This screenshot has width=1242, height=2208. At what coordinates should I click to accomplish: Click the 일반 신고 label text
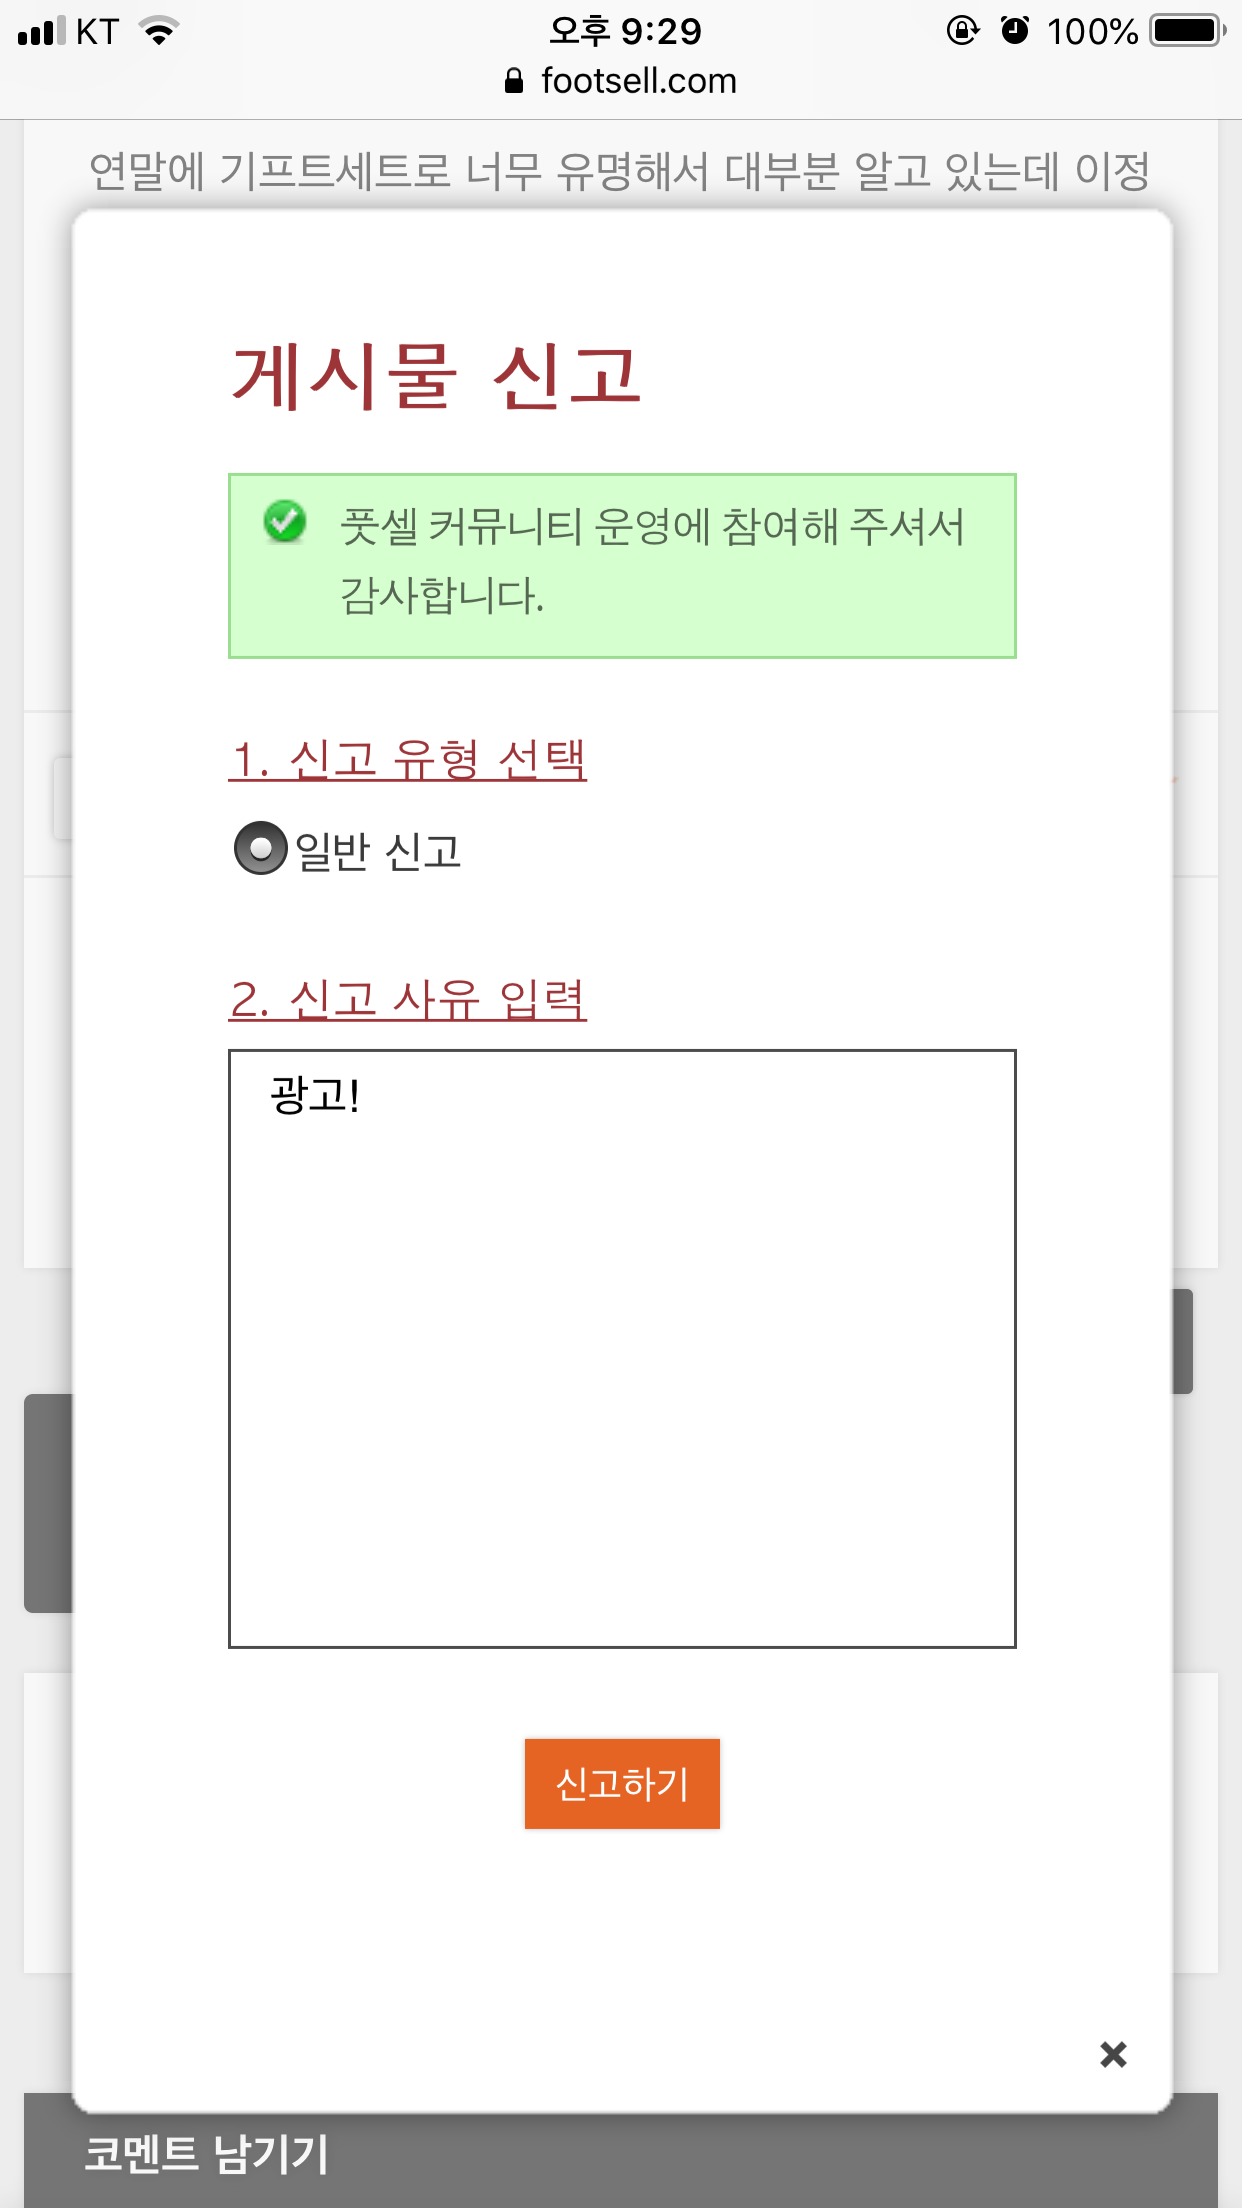(x=378, y=852)
